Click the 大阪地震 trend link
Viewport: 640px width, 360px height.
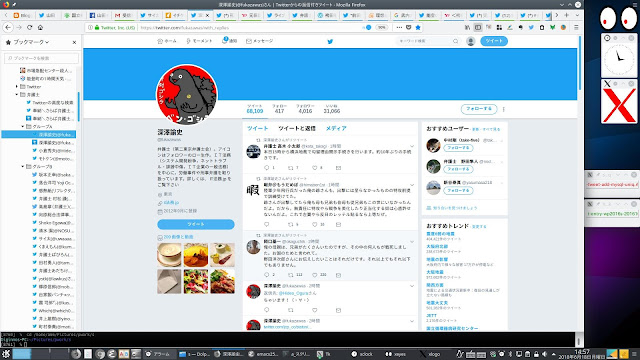point(435,272)
